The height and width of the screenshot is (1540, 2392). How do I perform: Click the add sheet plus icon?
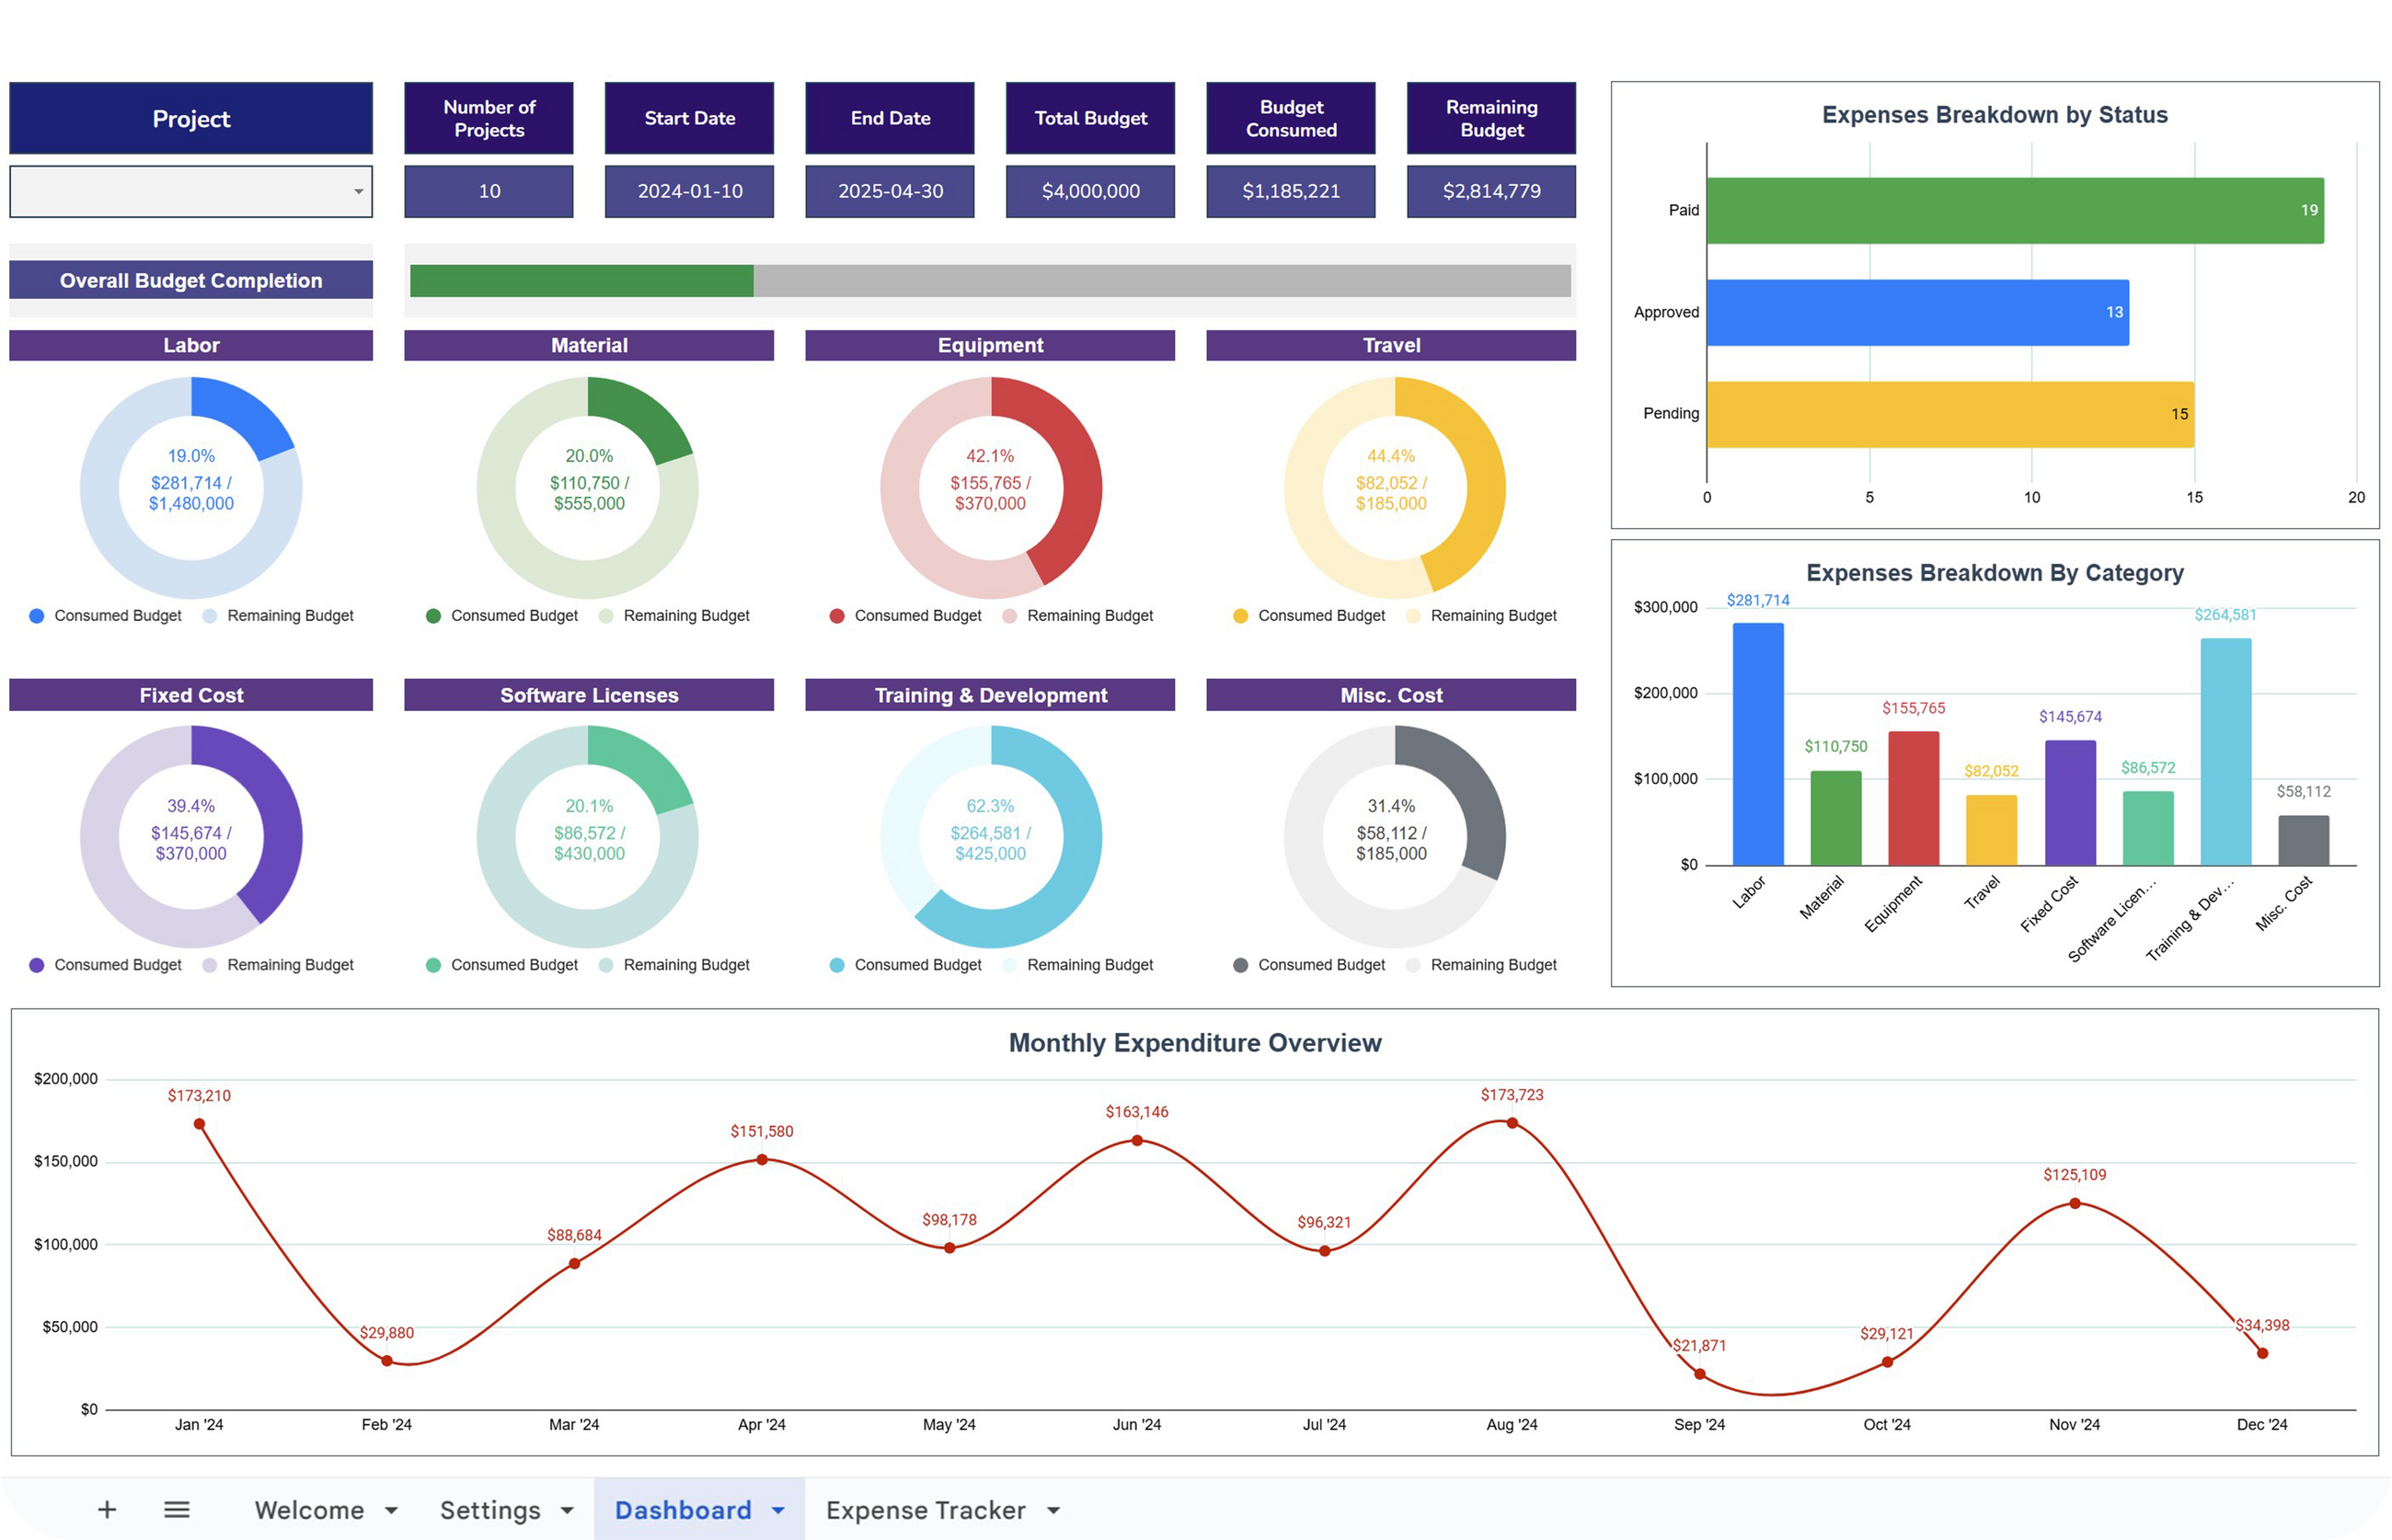point(107,1509)
